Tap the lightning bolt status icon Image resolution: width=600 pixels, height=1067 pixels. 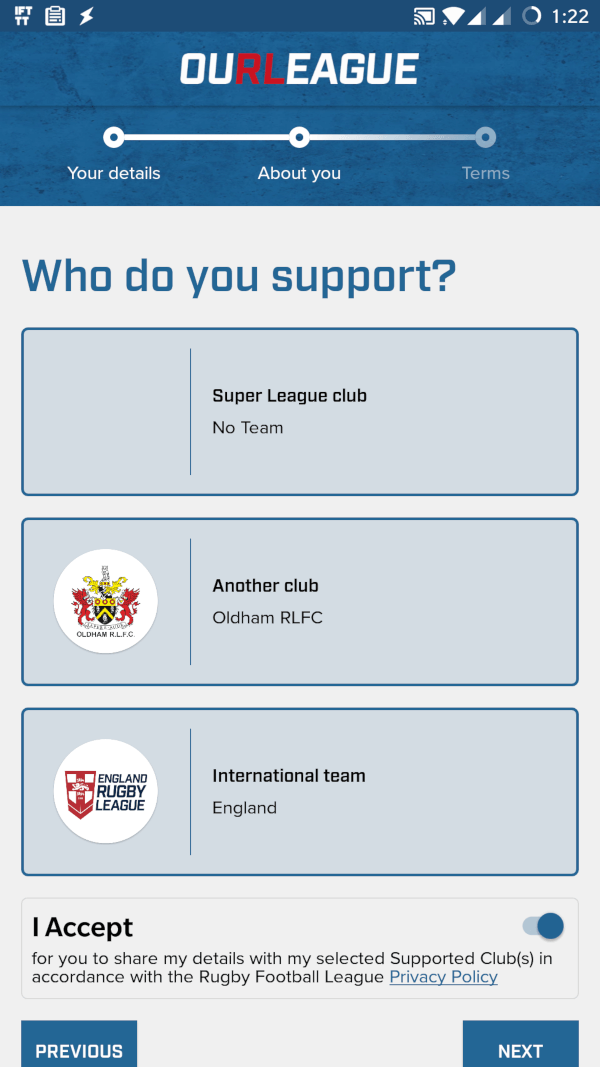[87, 16]
